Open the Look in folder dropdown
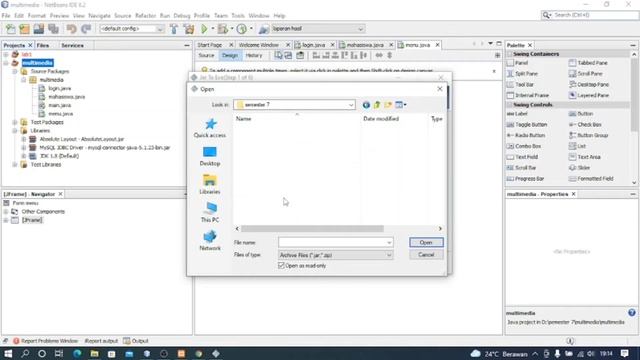Image resolution: width=640 pixels, height=360 pixels. click(x=351, y=105)
